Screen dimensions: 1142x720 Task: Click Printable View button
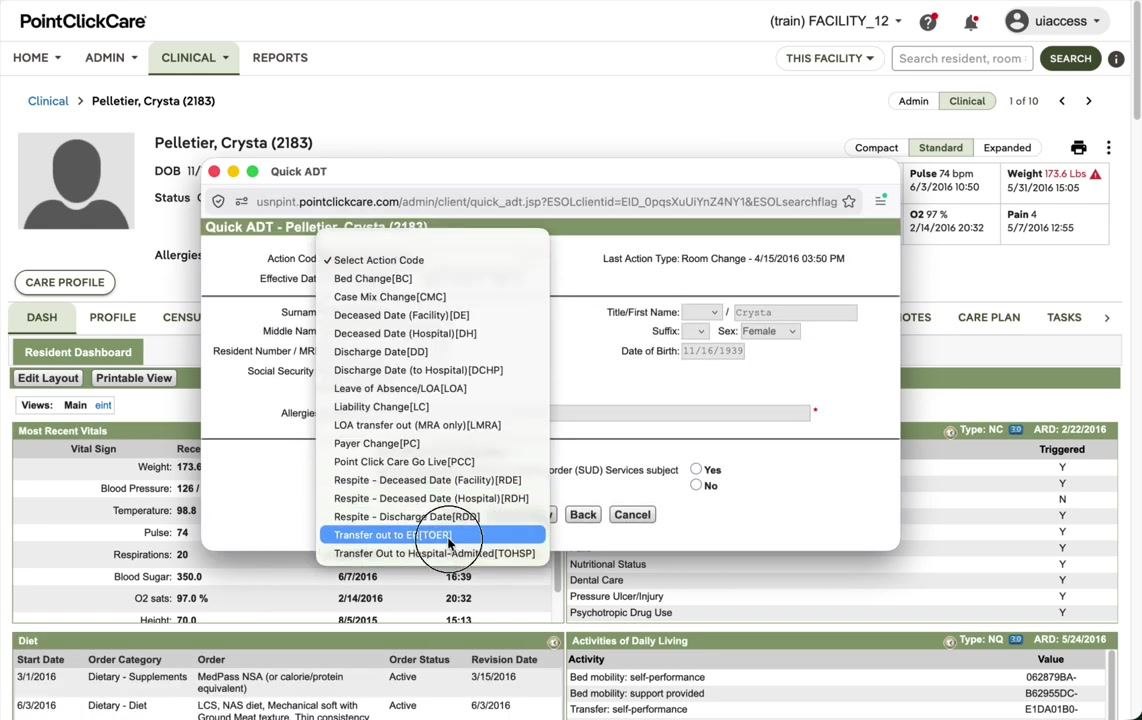point(134,379)
